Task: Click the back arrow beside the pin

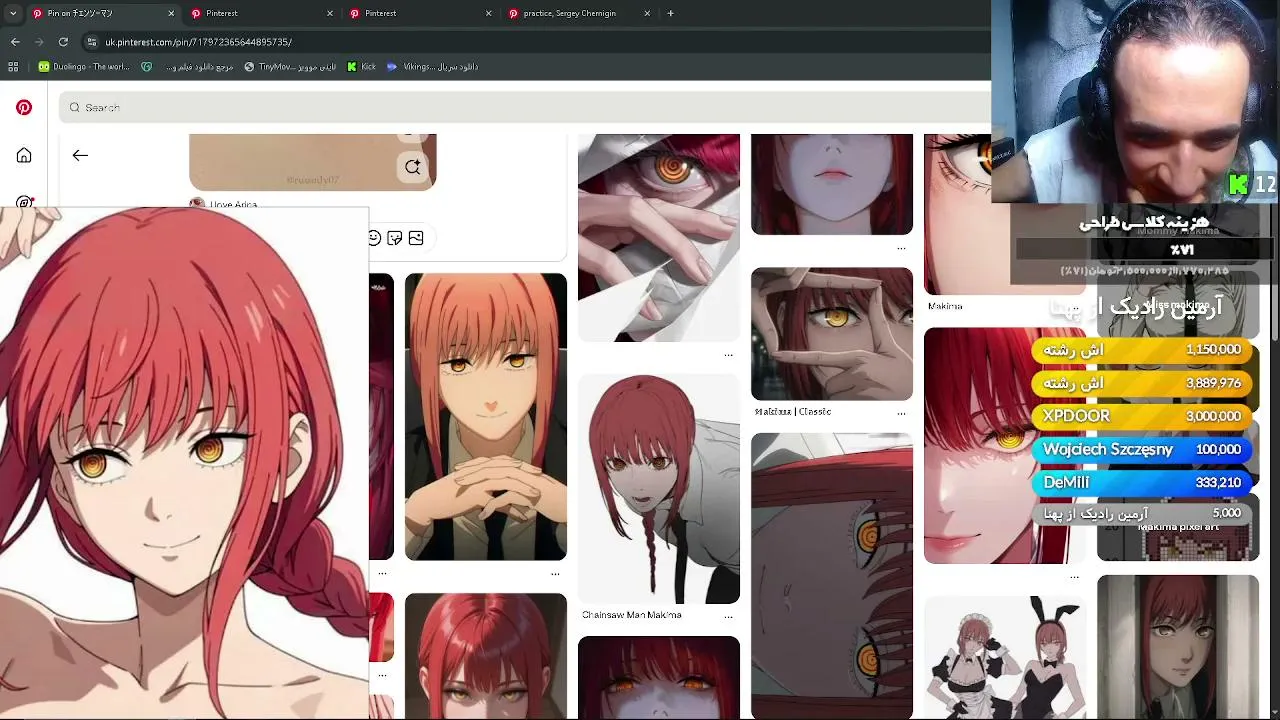Action: [80, 155]
